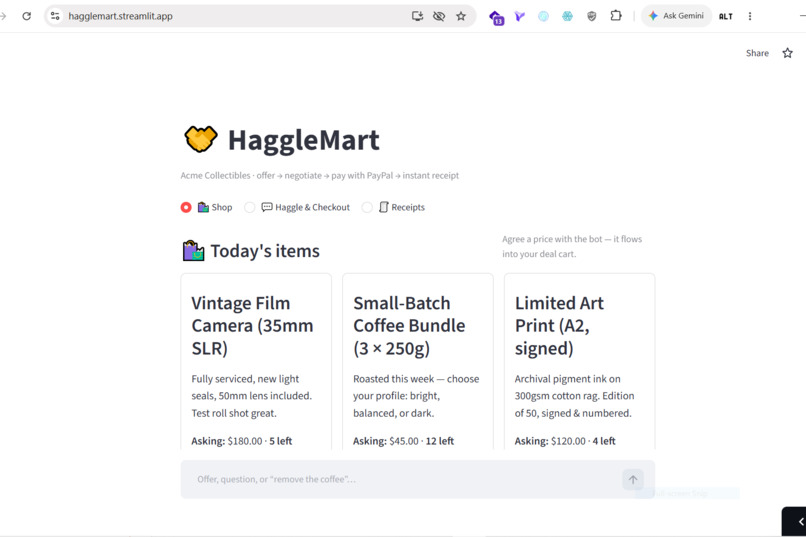Select the Haggle & Checkout radio option
The height and width of the screenshot is (537, 806).
250,207
